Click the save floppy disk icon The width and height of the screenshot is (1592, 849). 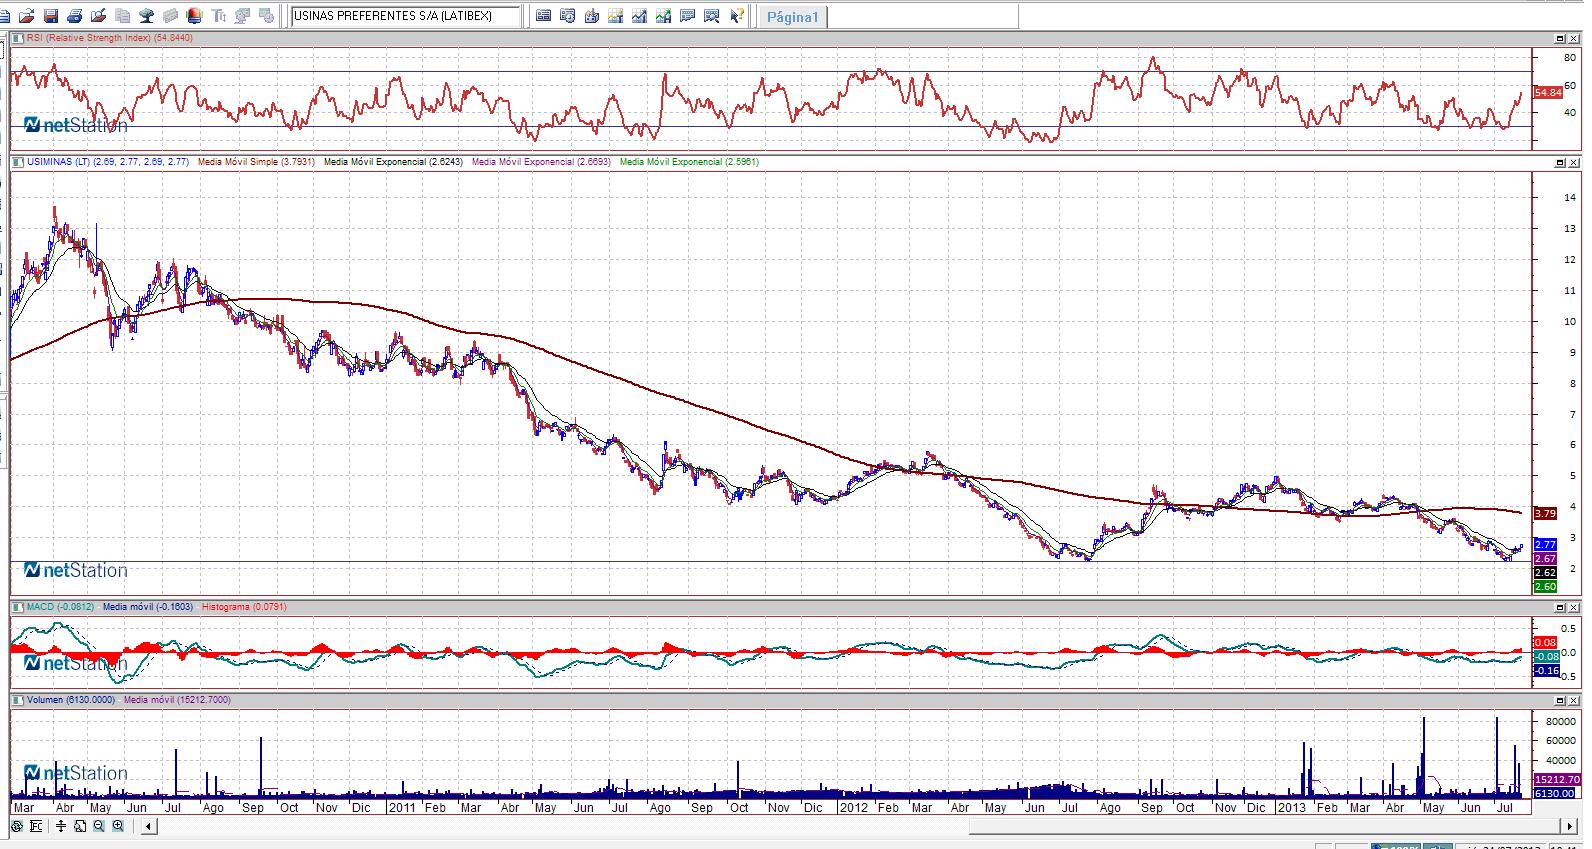click(x=50, y=16)
